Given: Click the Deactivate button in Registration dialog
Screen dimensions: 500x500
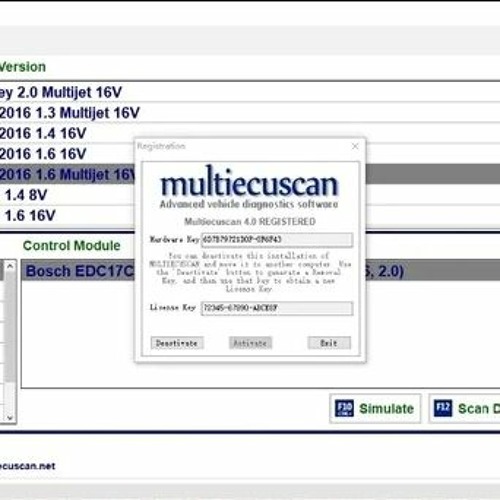Looking at the screenshot, I should pos(177,343).
